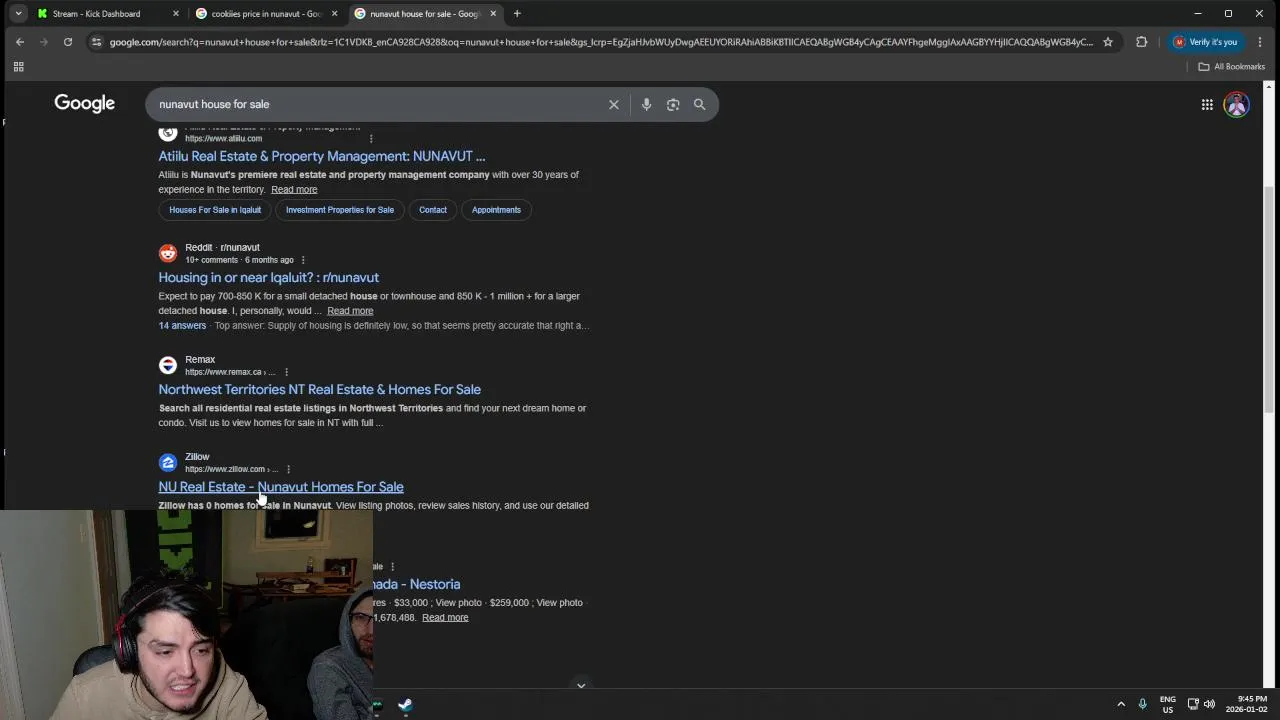1280x720 pixels.
Task: Open NU Real Estate Nunavut Homes For Sale
Action: (281, 487)
